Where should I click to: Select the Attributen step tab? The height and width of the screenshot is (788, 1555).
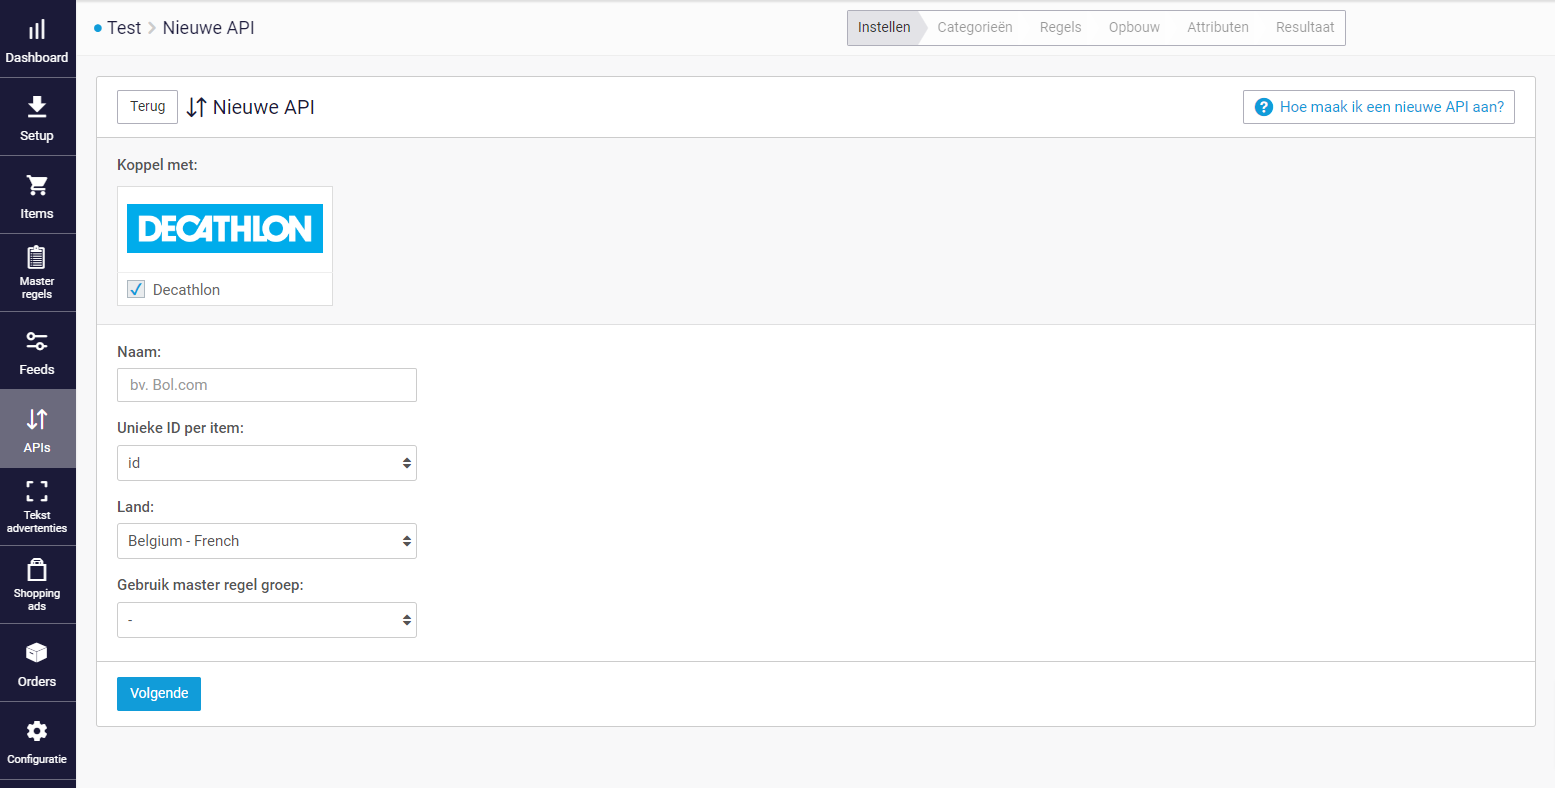1218,28
